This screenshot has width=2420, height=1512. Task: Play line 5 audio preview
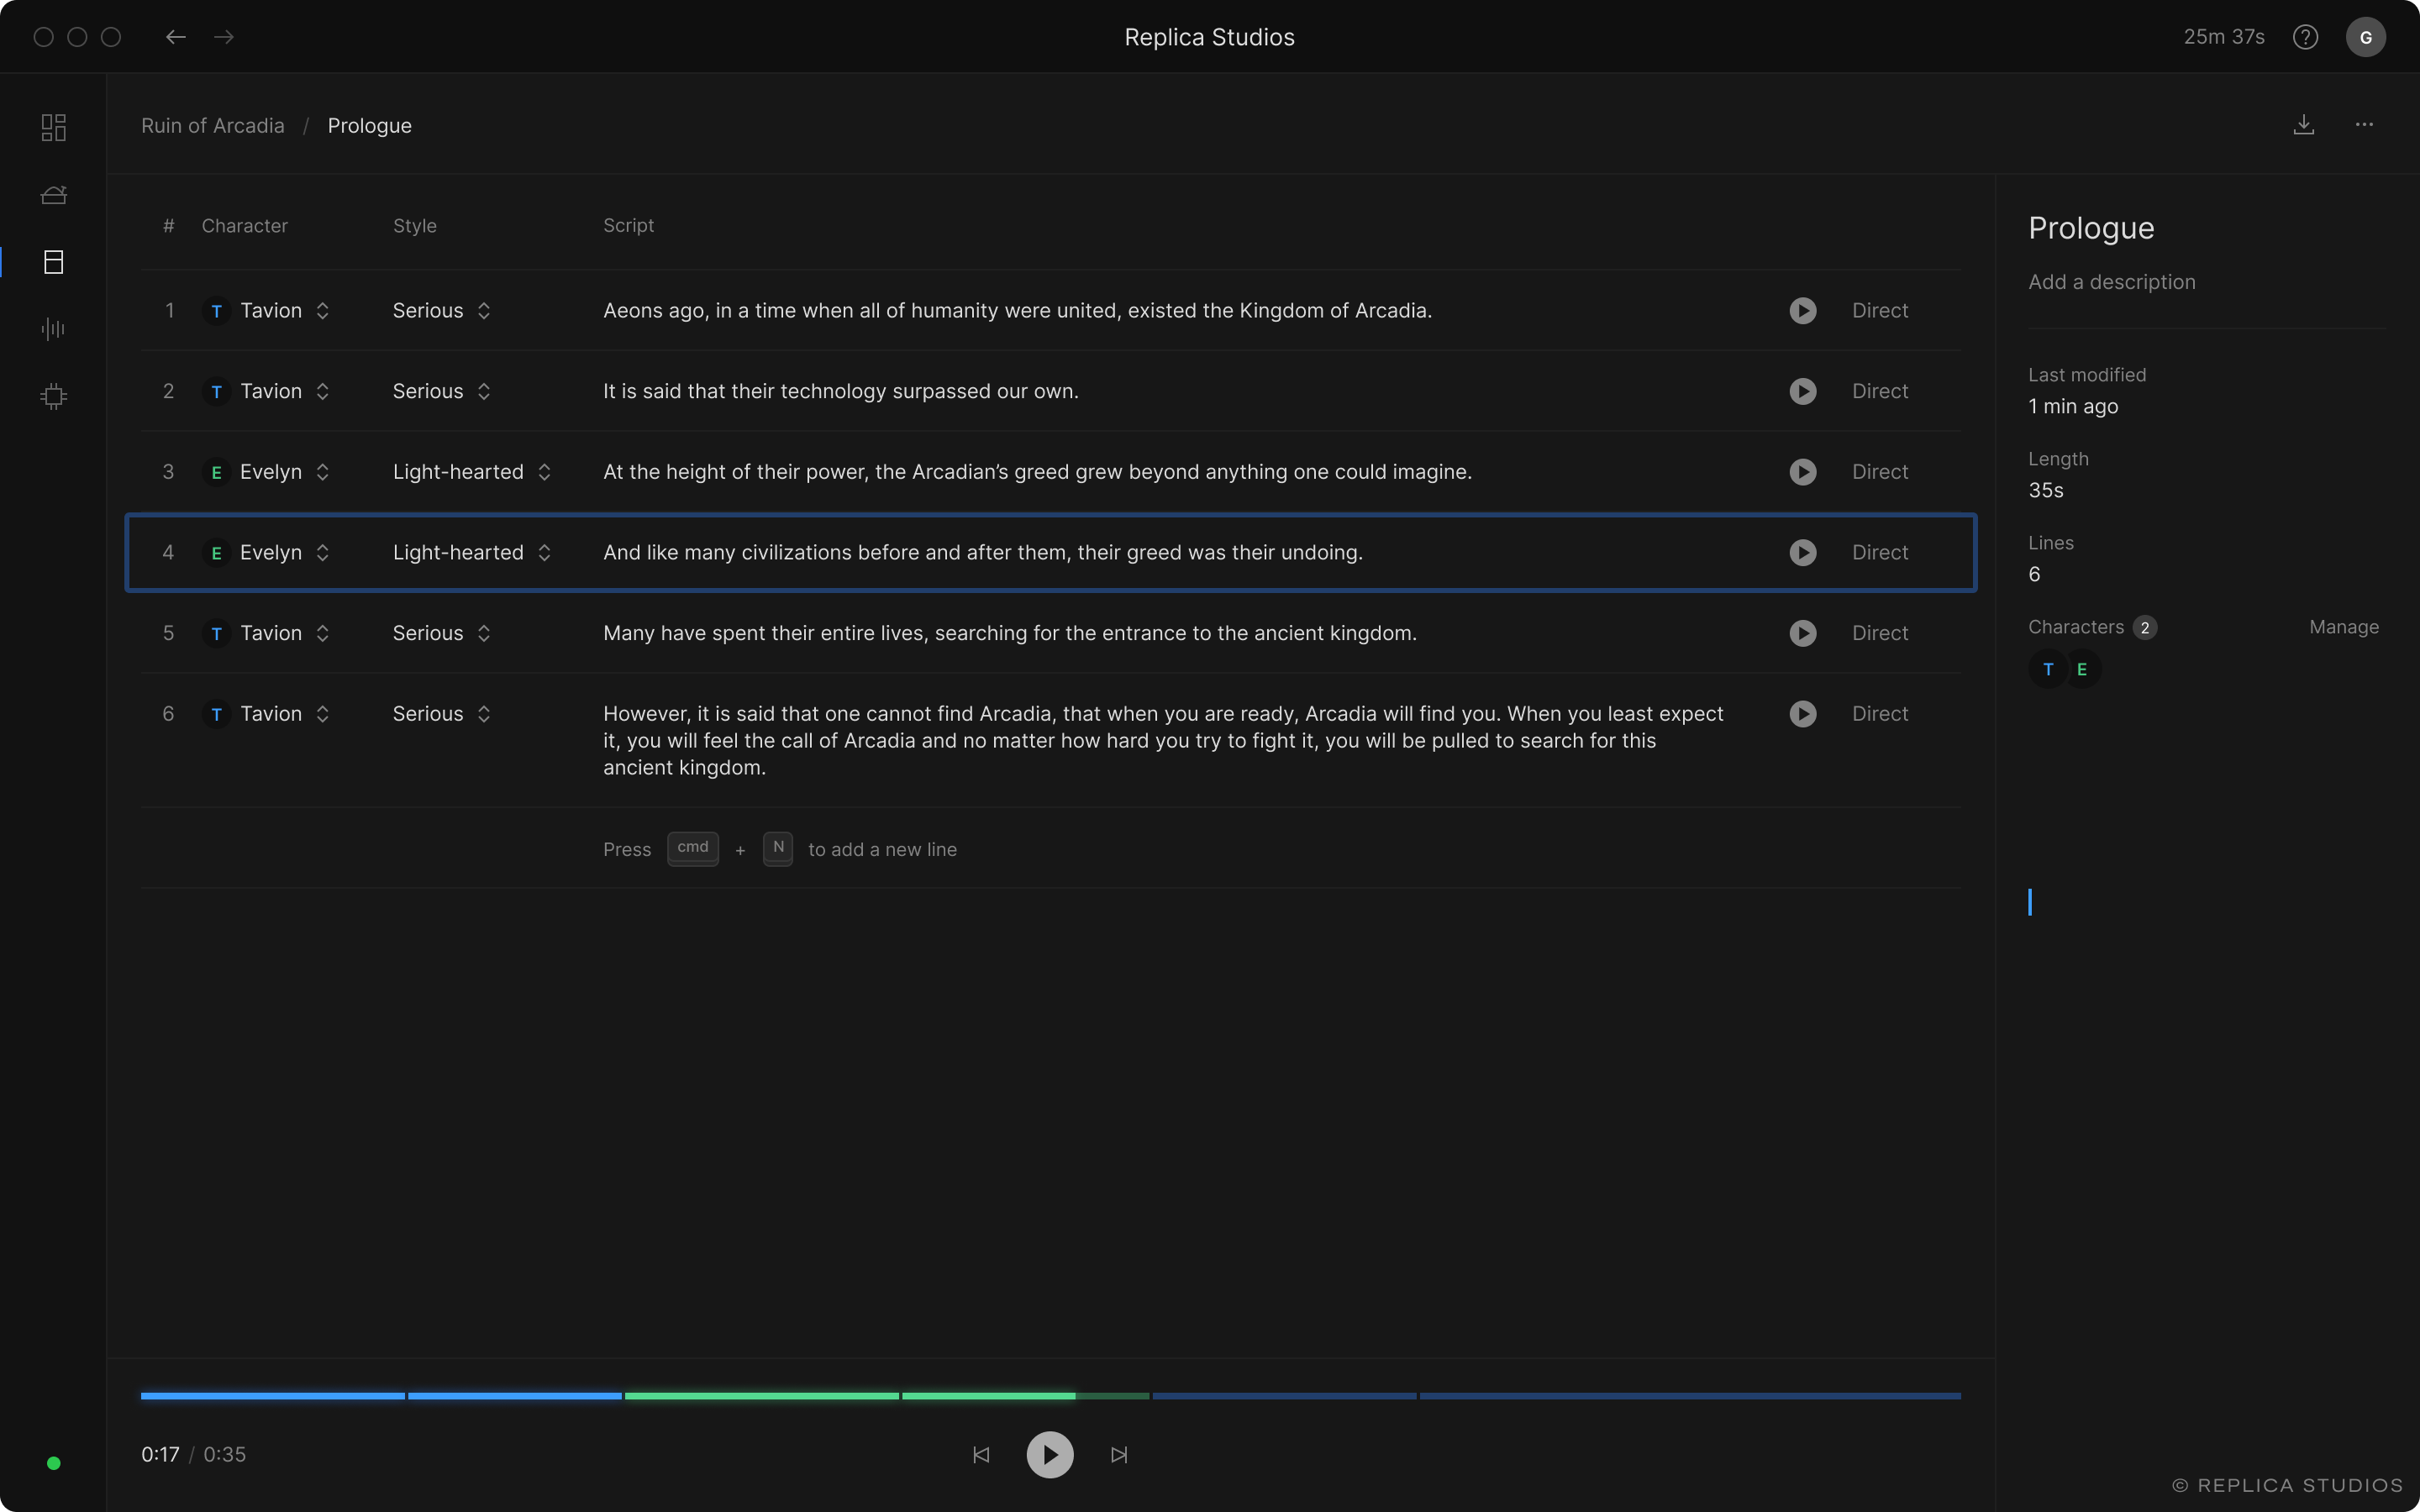click(x=1802, y=633)
